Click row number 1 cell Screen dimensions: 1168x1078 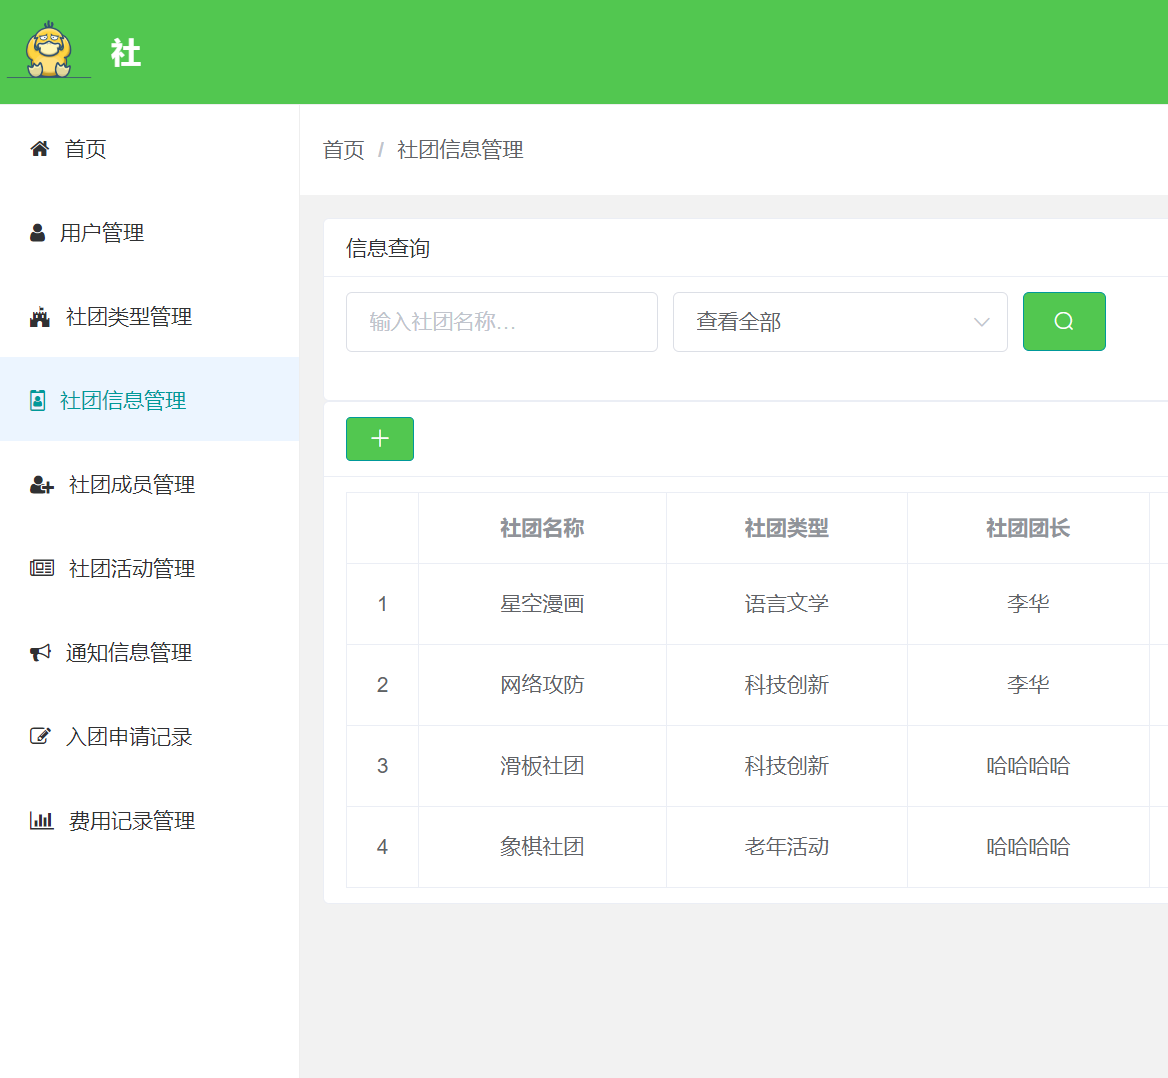pyautogui.click(x=382, y=603)
